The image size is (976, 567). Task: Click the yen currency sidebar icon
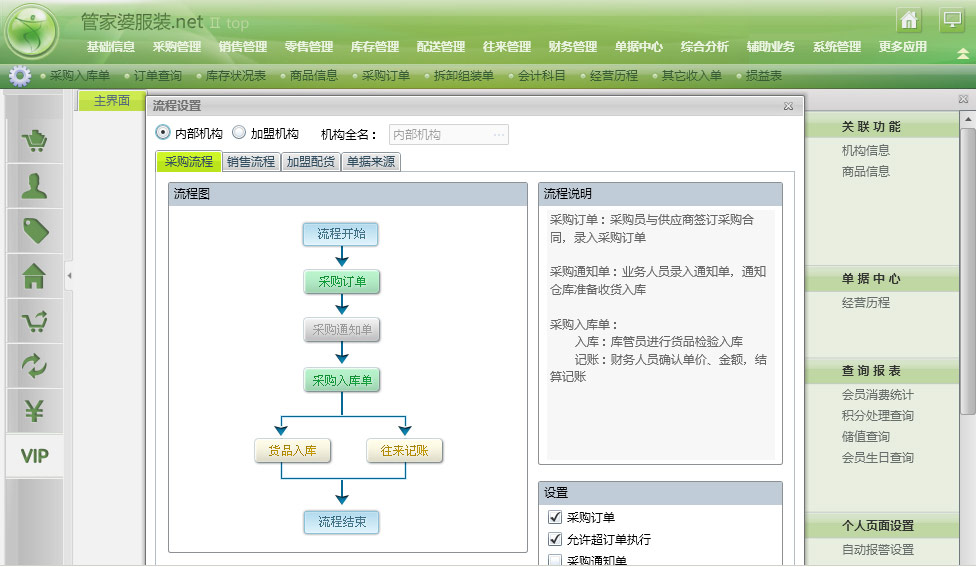pos(35,411)
